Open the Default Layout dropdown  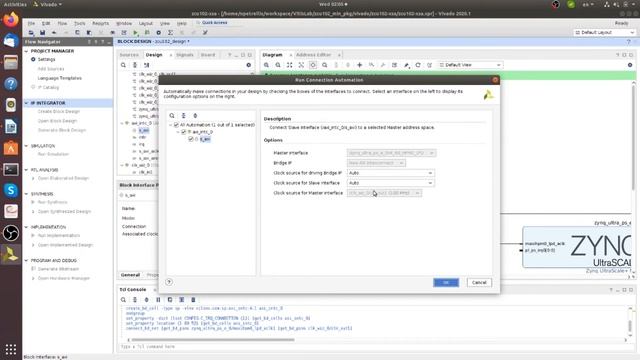coord(604,32)
